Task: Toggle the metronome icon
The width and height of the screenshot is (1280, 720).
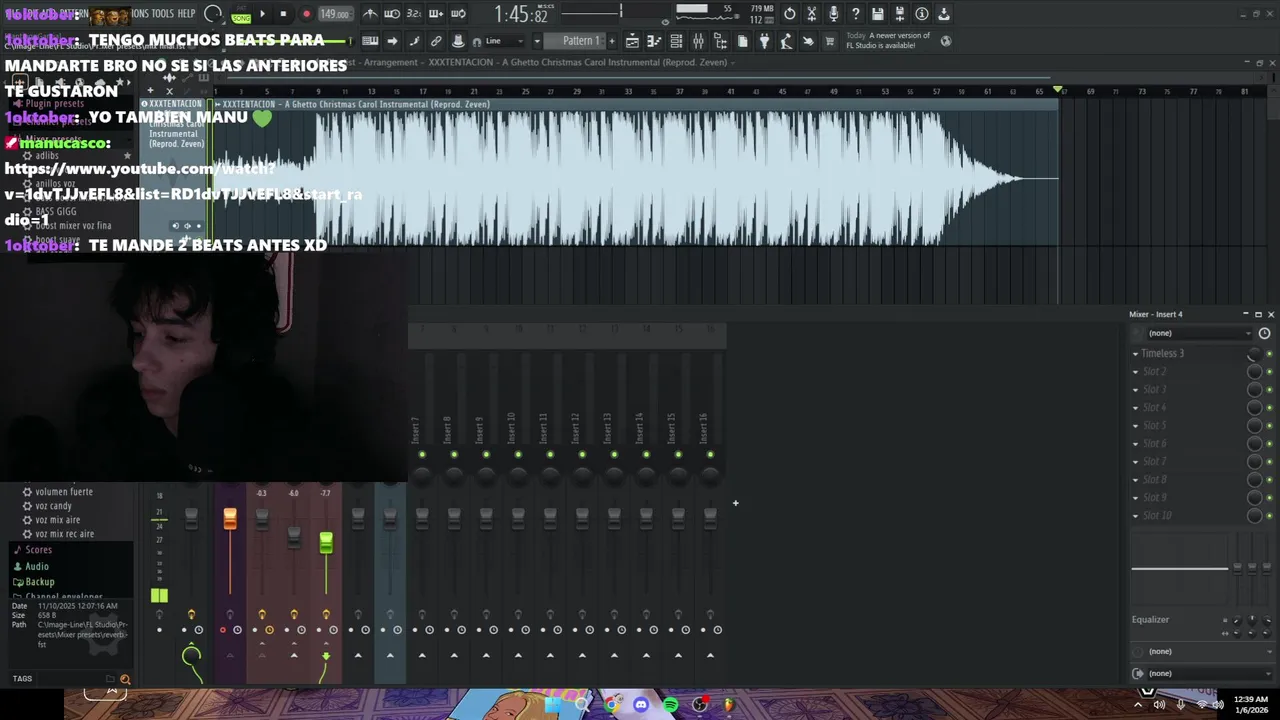Action: (x=370, y=14)
